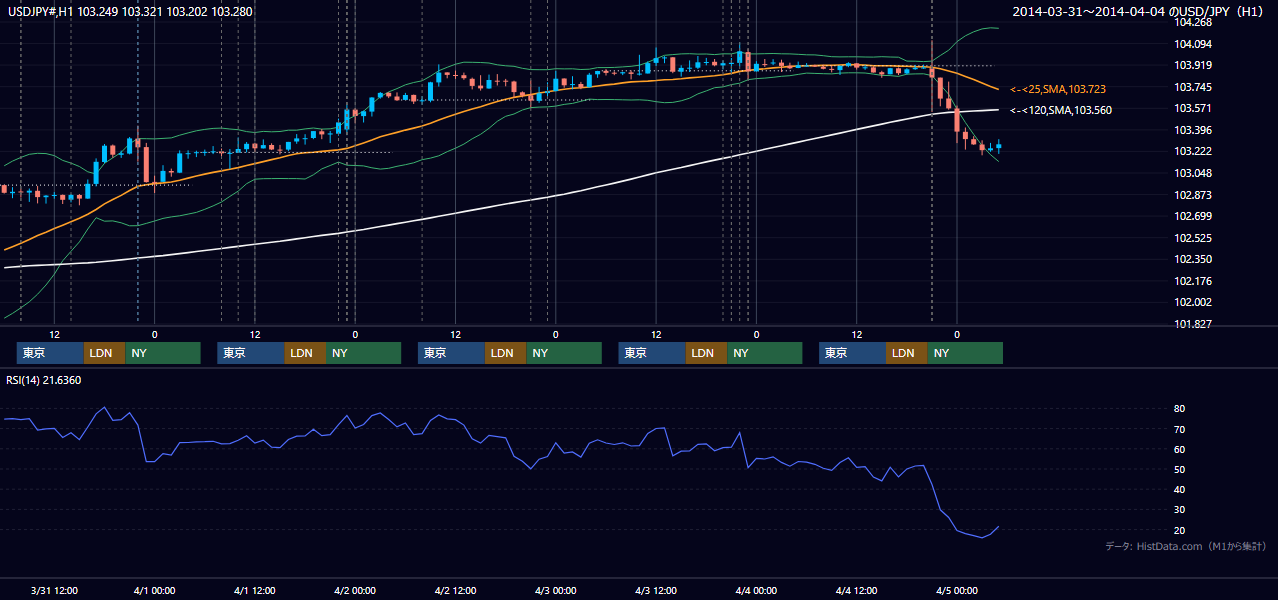The width and height of the screenshot is (1278, 600).
Task: Select price level 103.571 on the axis
Action: coord(1193,109)
